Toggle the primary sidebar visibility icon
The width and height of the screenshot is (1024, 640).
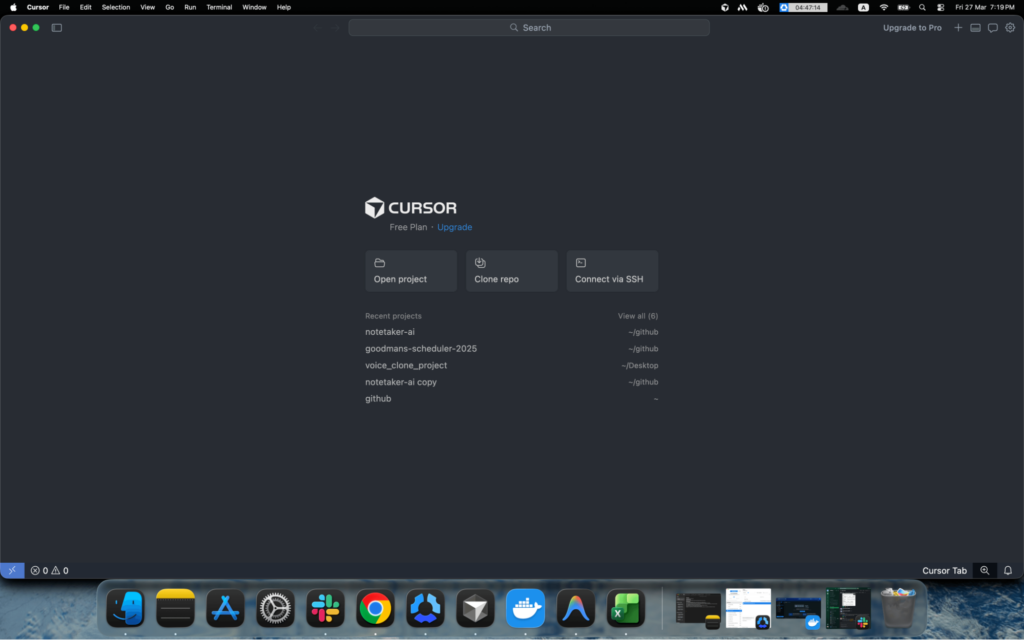coord(56,27)
